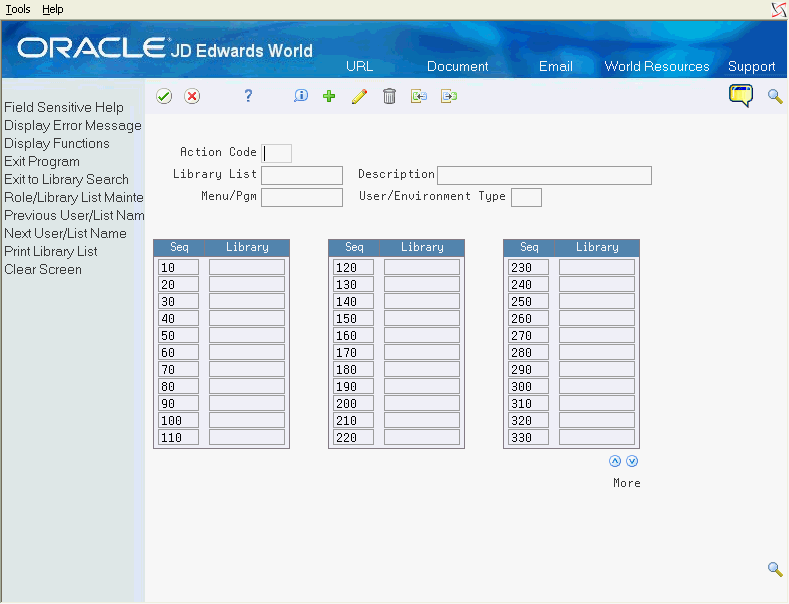
Task: Open the Tools menu
Action: [18, 9]
